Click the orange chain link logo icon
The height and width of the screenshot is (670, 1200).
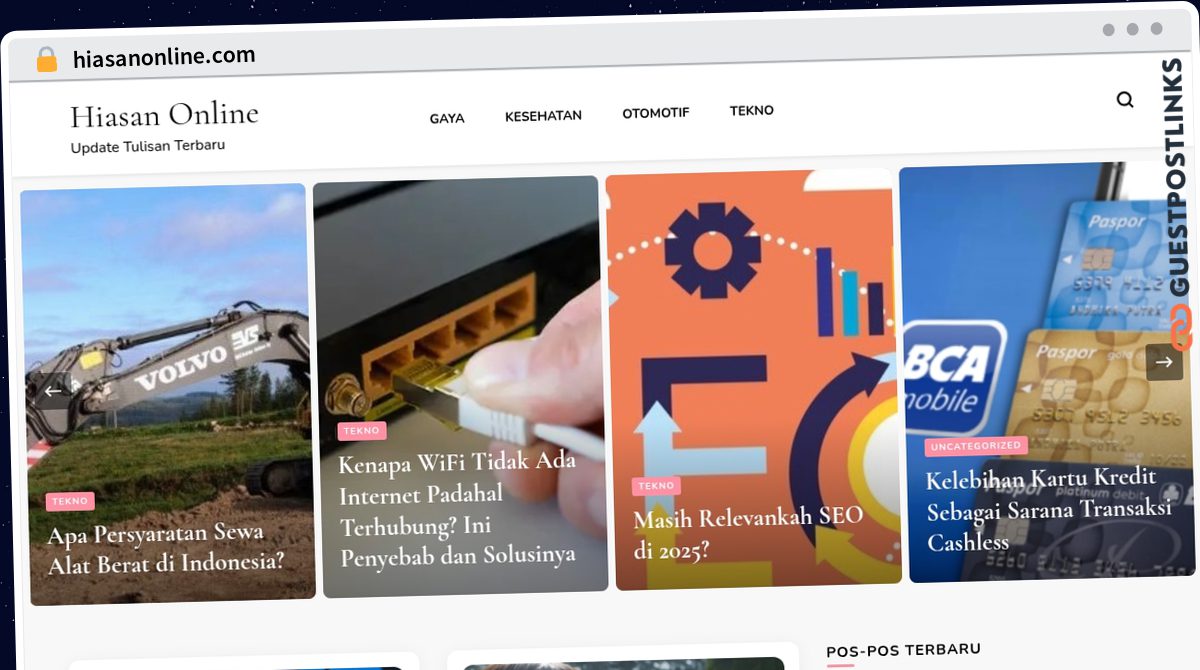click(1180, 327)
